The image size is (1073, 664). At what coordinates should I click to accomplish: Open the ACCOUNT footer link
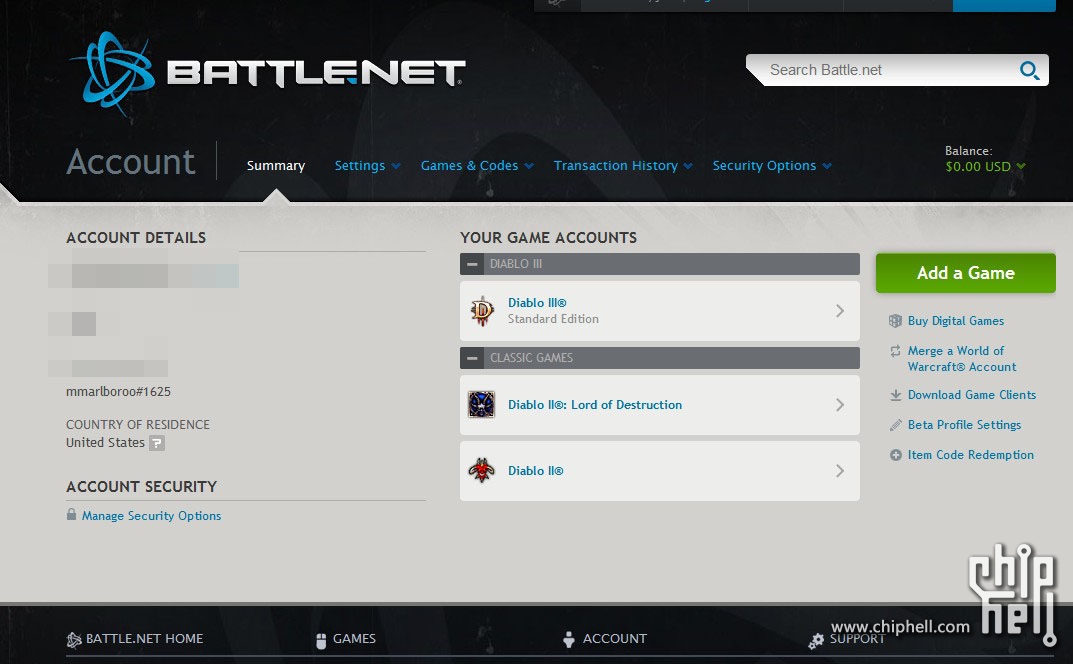615,639
